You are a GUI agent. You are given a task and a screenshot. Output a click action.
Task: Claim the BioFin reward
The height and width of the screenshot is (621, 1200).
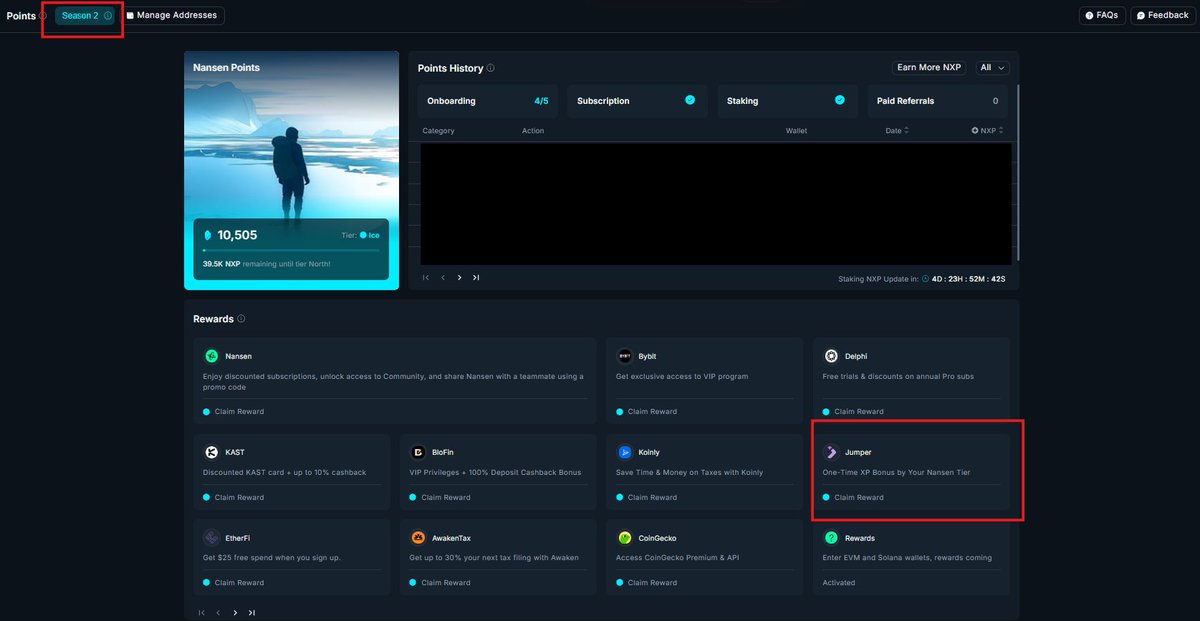(440, 497)
